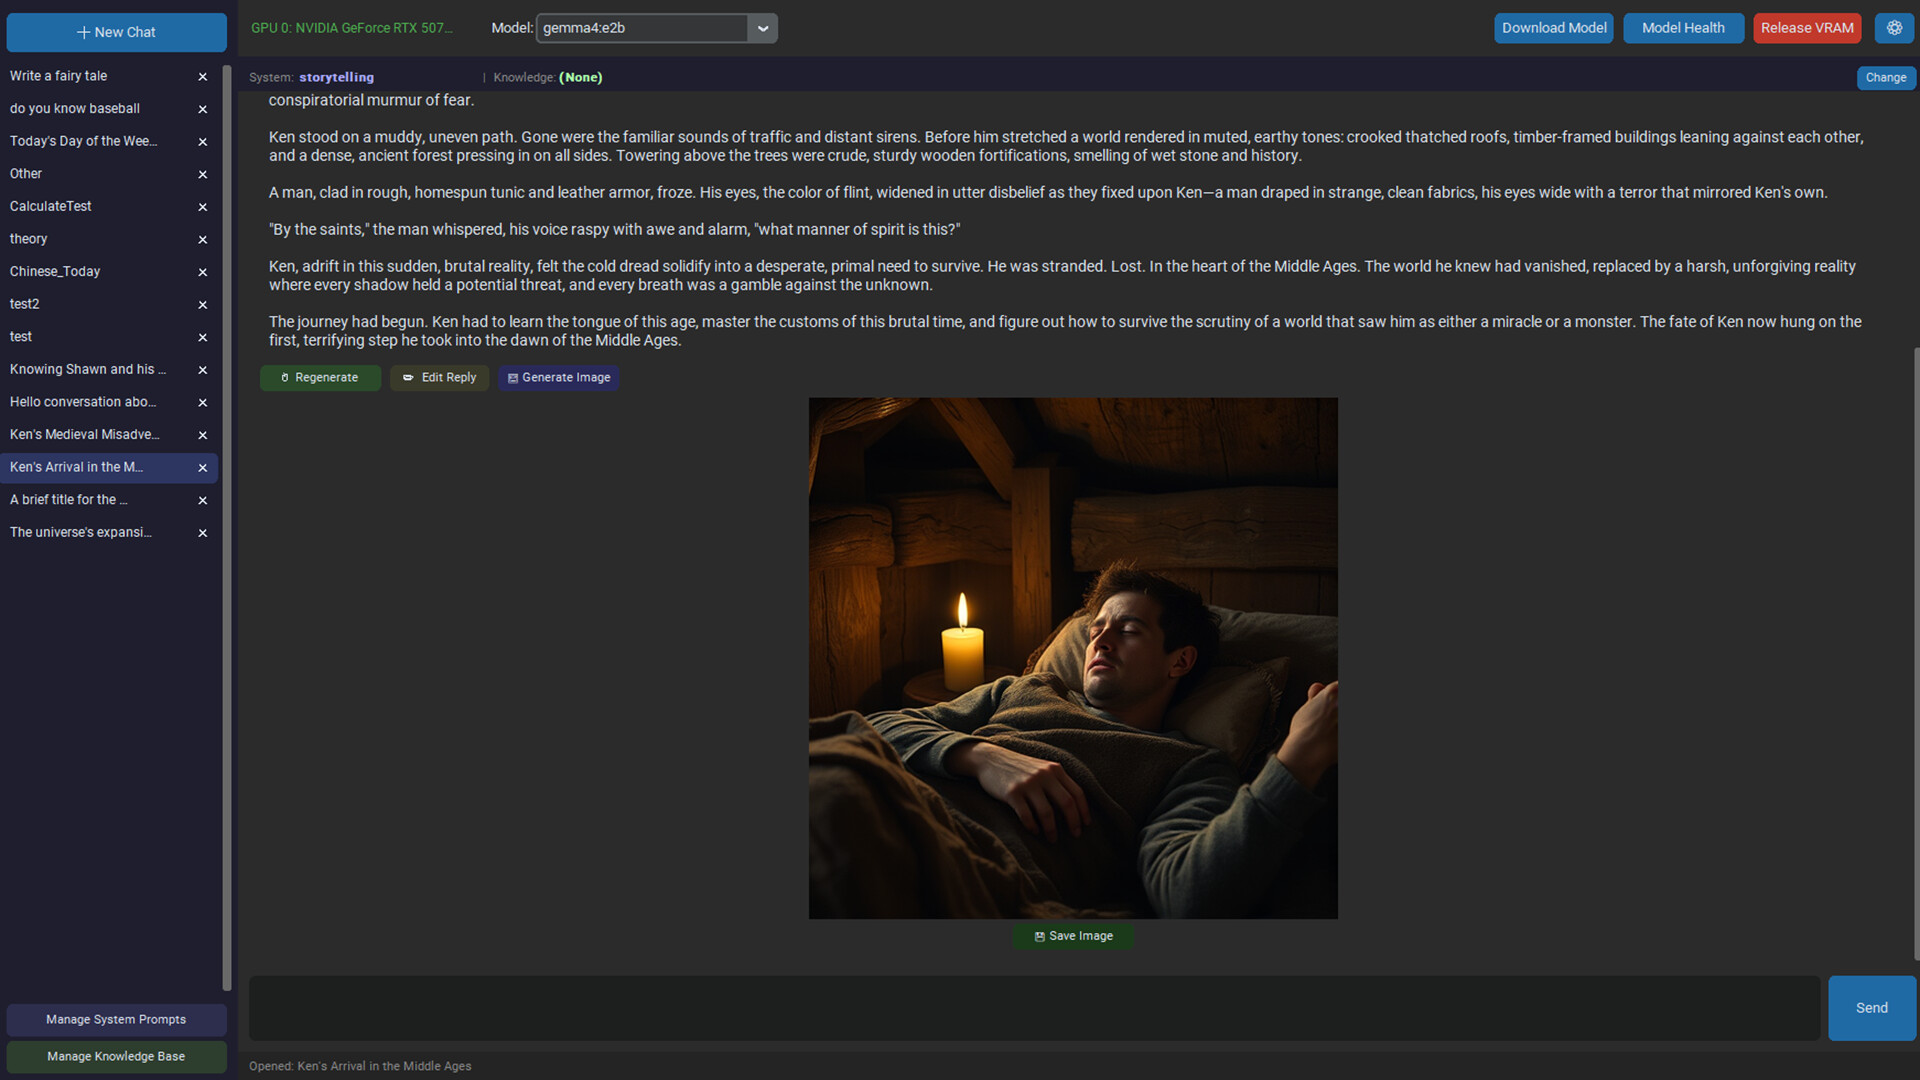This screenshot has width=1920, height=1080.
Task: Remove the 'theory' chat with its X
Action: pos(203,240)
